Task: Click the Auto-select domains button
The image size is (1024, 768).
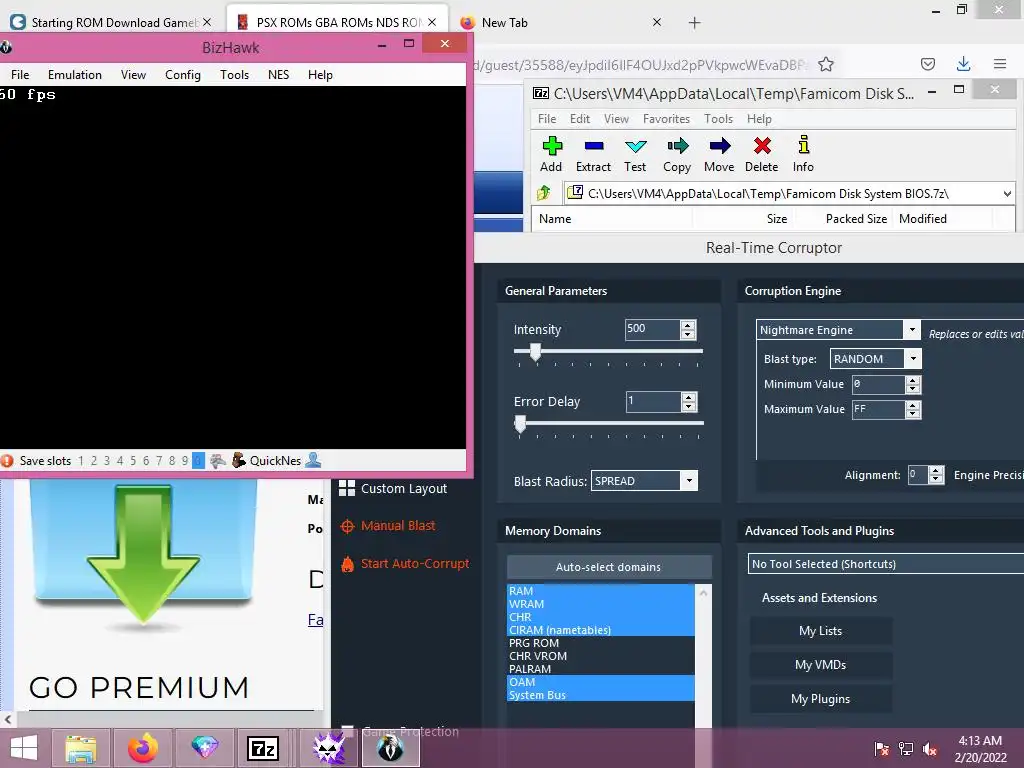Action: click(609, 567)
